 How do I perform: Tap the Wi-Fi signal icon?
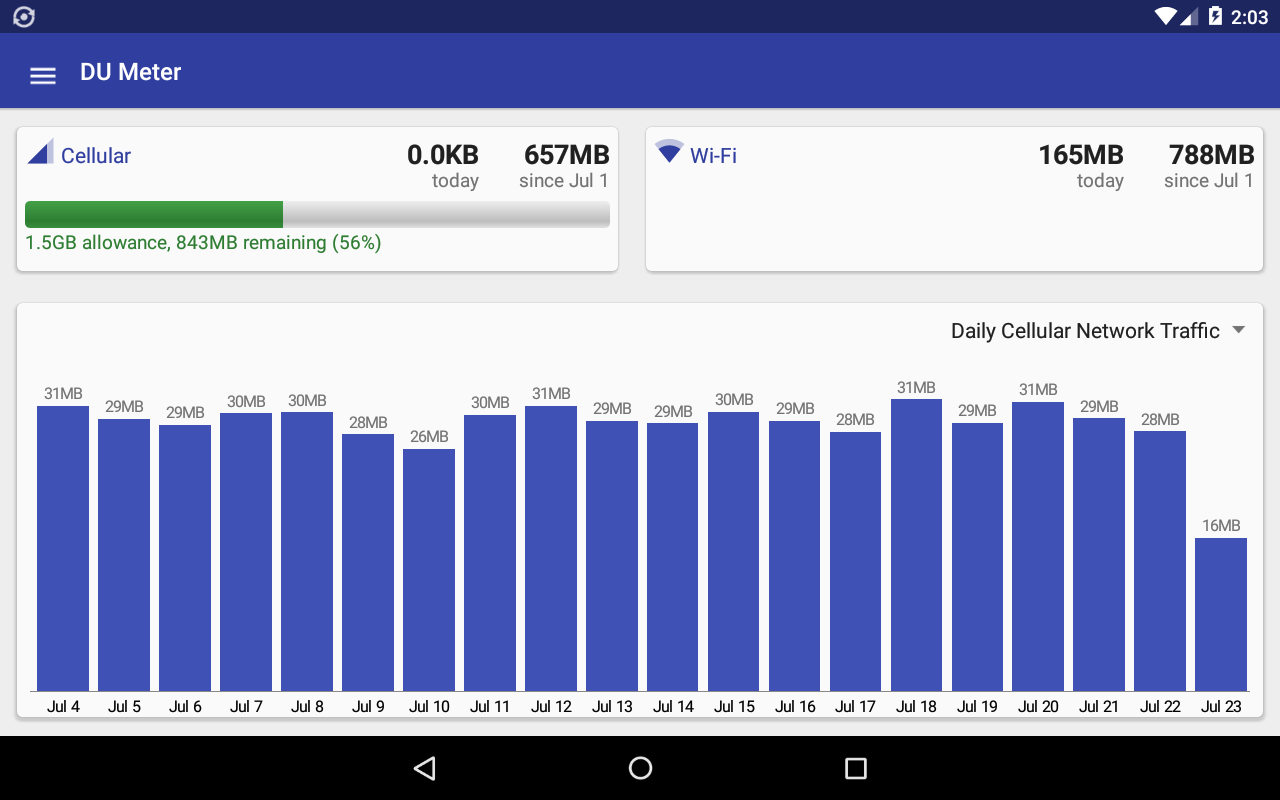669,152
